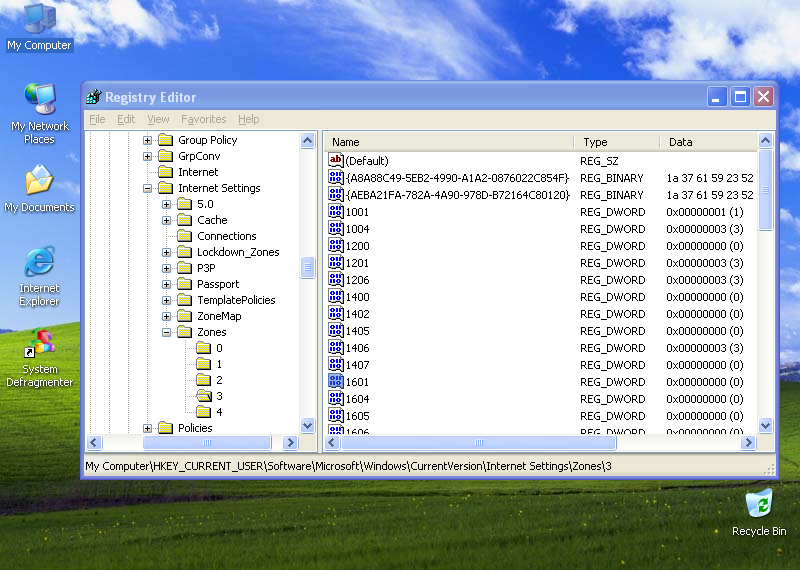Select the Internet key folder icon
The width and height of the screenshot is (800, 570).
click(x=165, y=172)
